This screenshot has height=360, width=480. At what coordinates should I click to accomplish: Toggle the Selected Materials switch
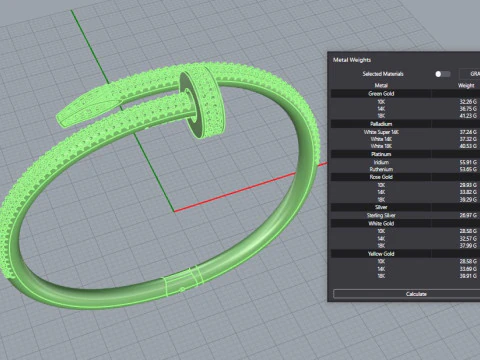(x=443, y=74)
